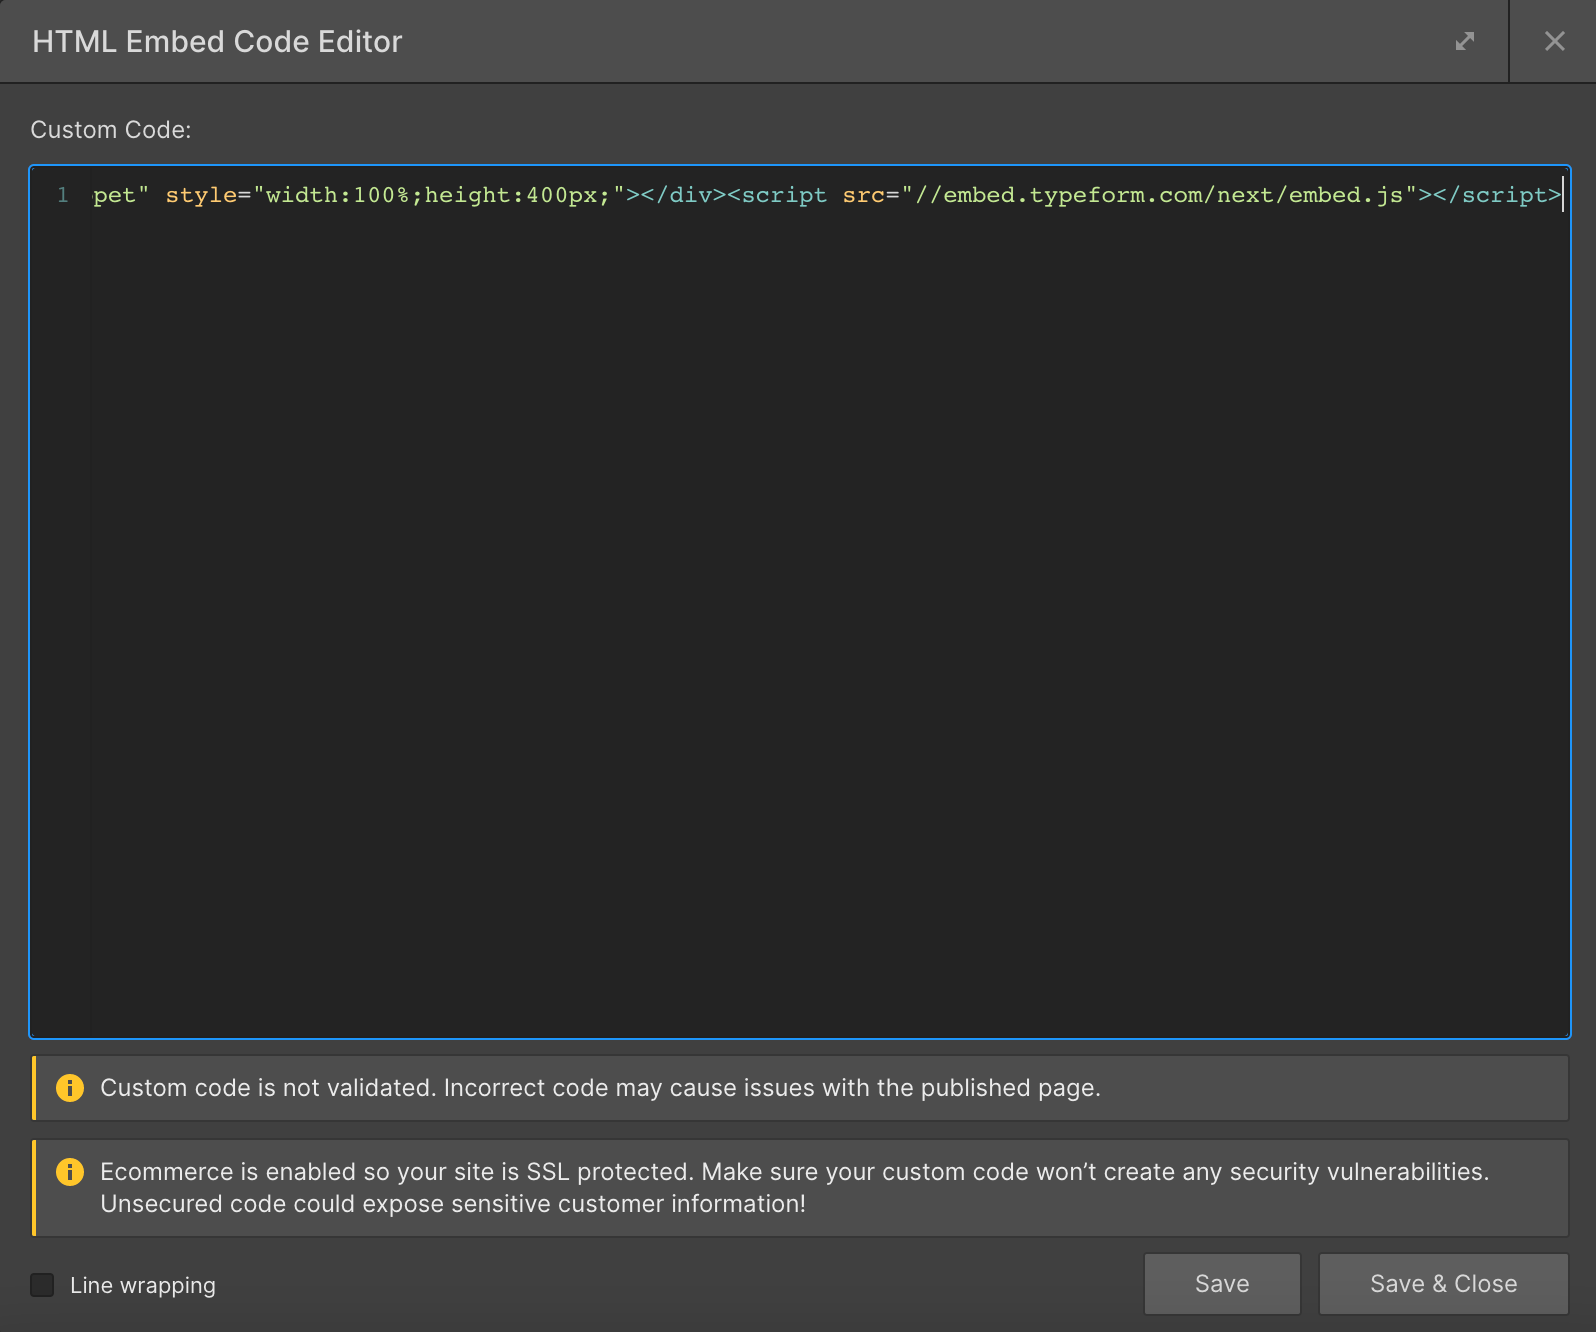
Task: Click the Save & Close button
Action: [1443, 1284]
